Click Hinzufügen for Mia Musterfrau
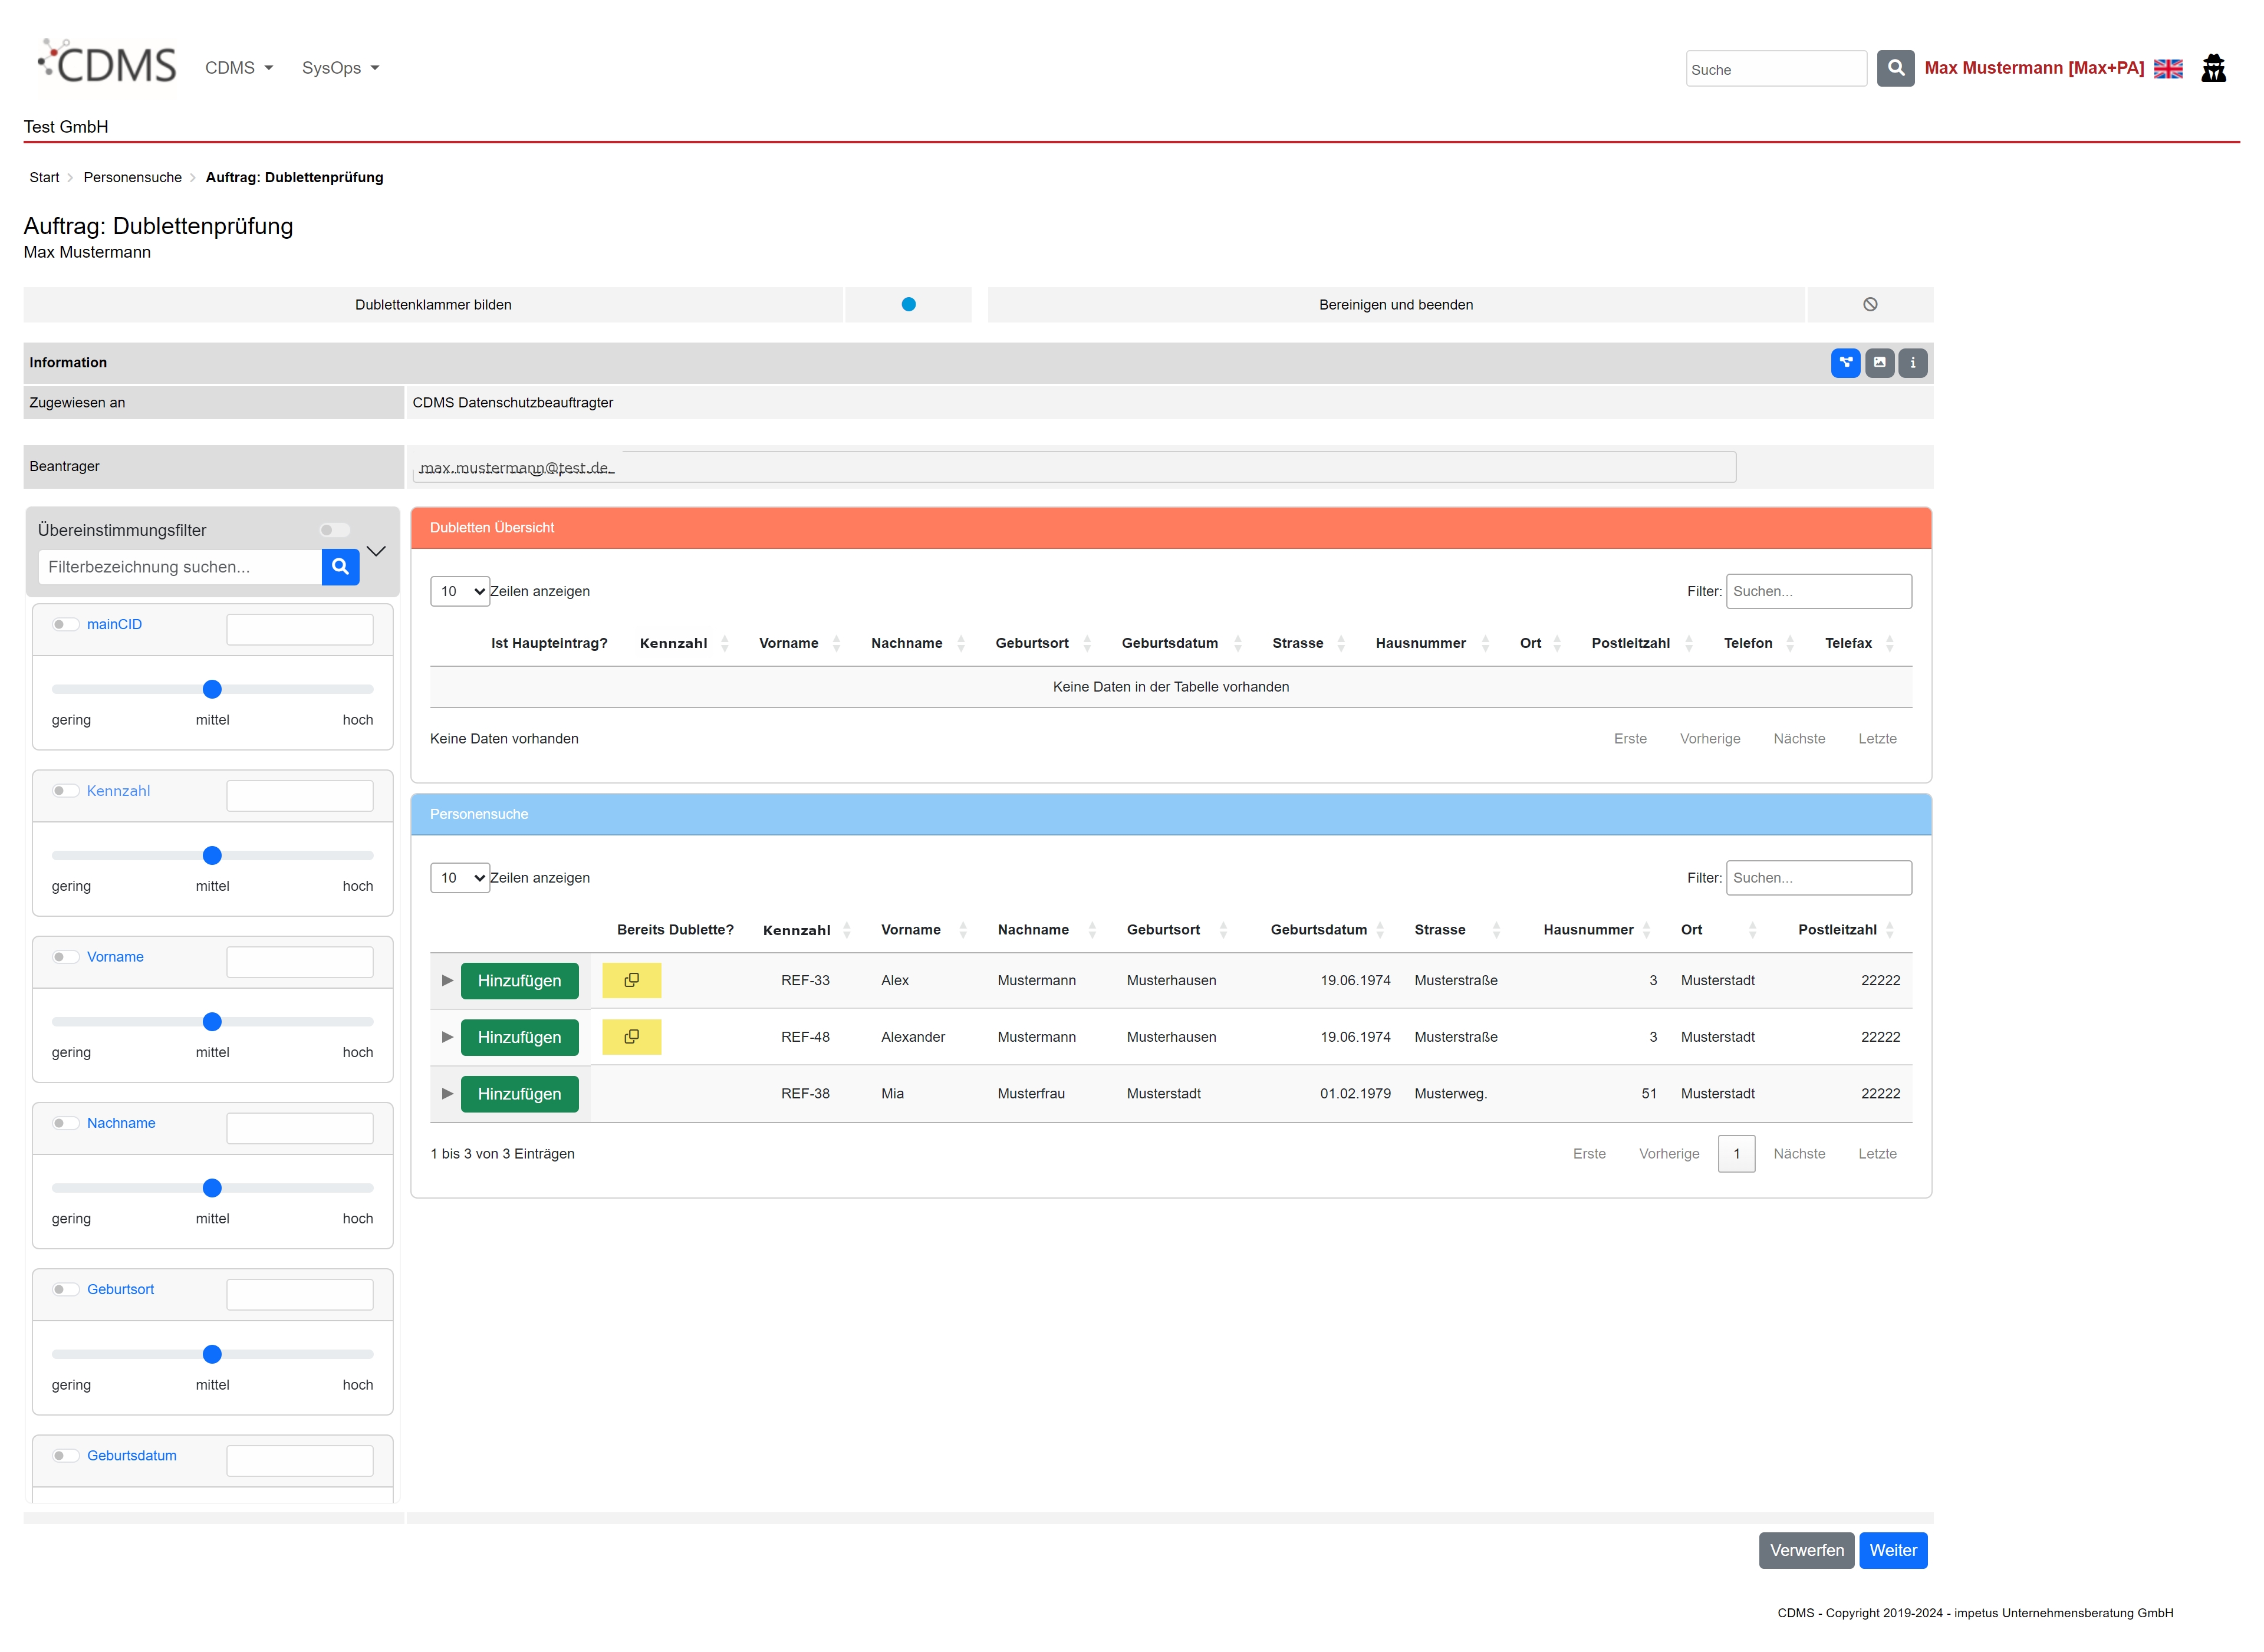The image size is (2264, 1652). [x=519, y=1093]
